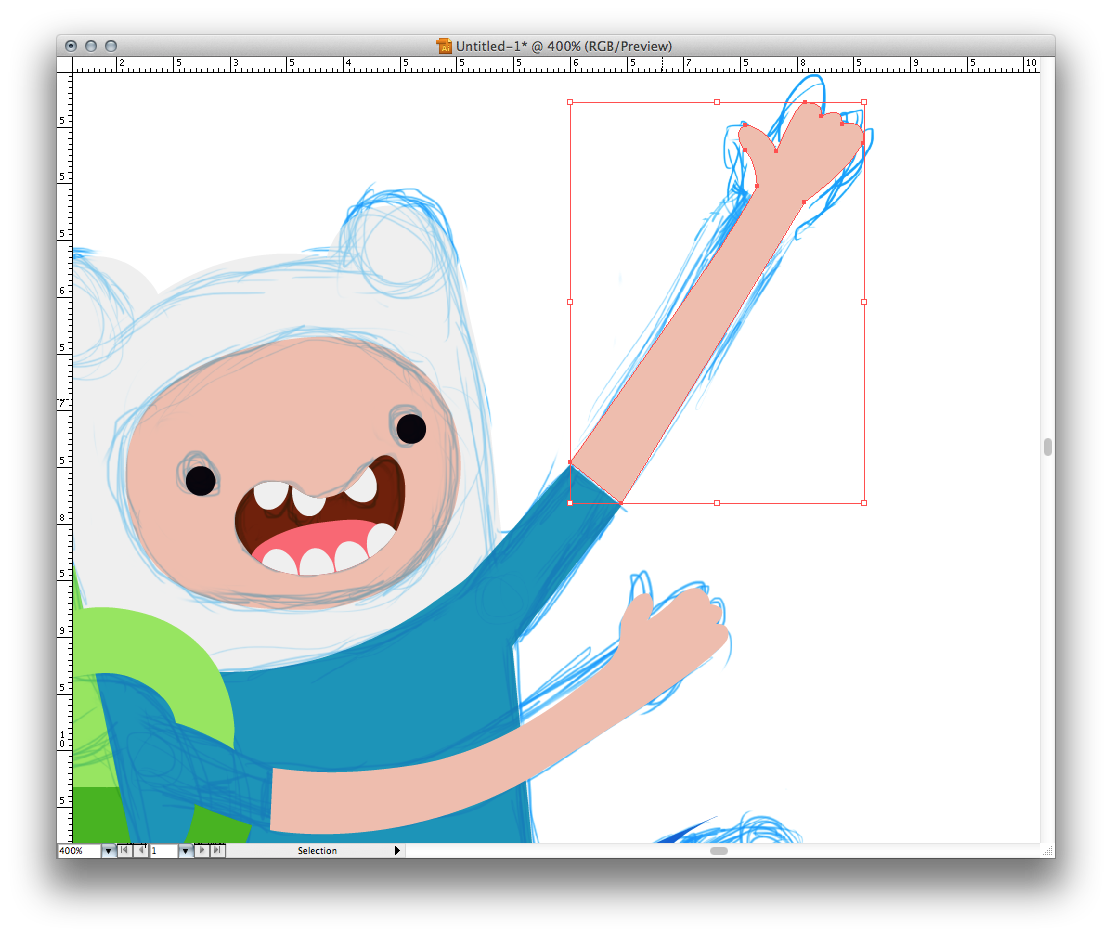The image size is (1112, 937).
Task: Click the ruler origin corner box
Action: 65,64
